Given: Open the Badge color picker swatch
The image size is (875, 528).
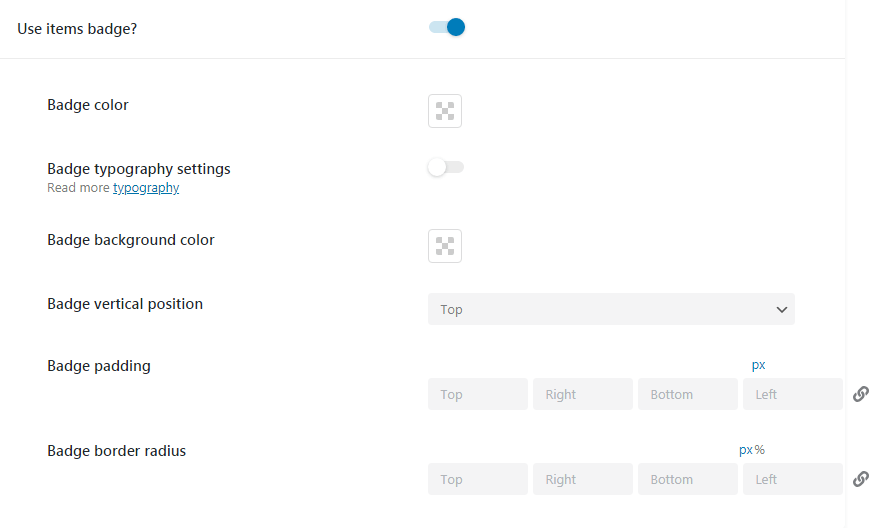Looking at the screenshot, I should 445,111.
